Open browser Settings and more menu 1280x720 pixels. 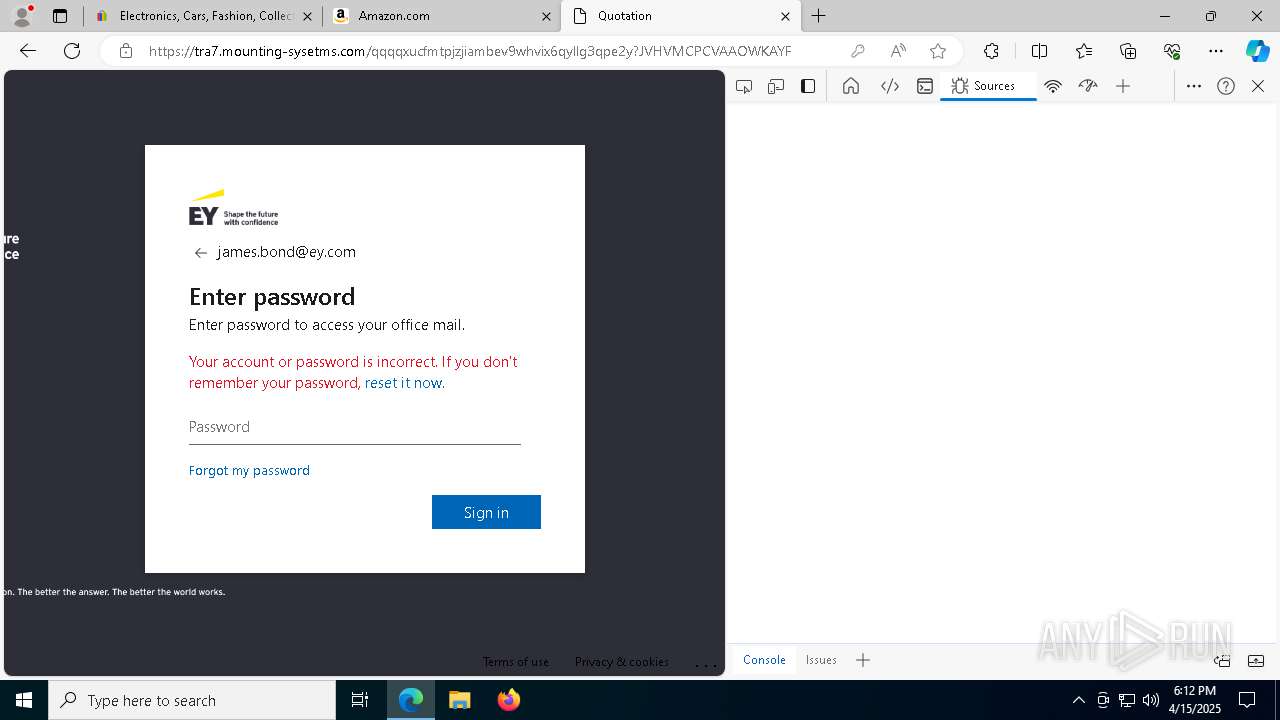coord(1216,51)
